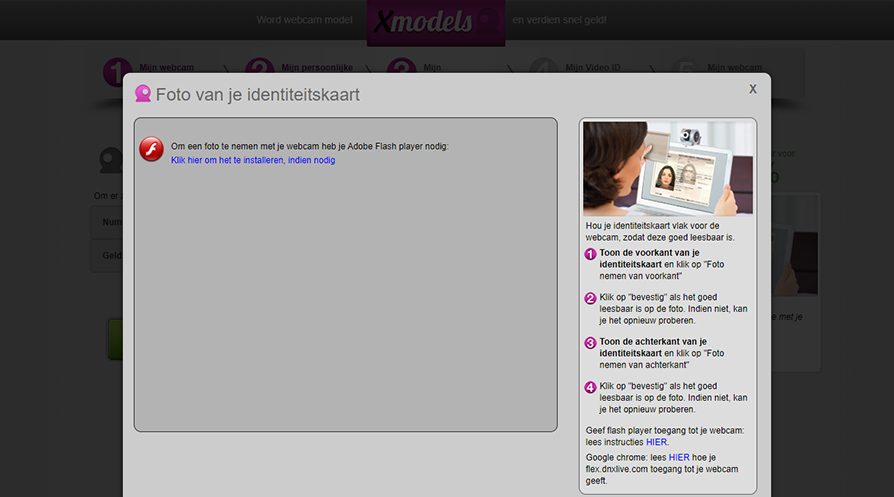Jump to step 5 'Mijn webcam'
The height and width of the screenshot is (497, 894).
point(733,68)
